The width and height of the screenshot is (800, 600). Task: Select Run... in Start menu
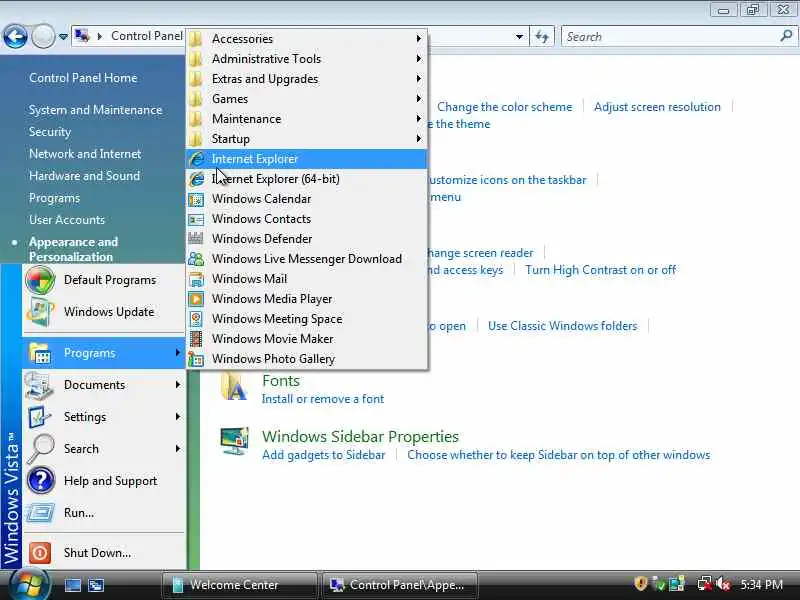pos(104,513)
